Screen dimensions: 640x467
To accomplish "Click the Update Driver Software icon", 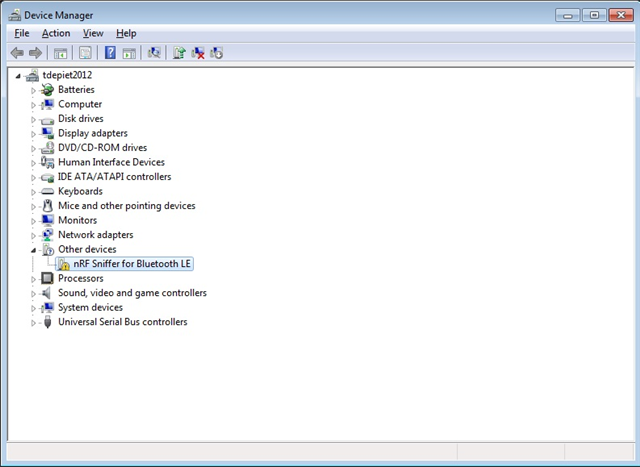I will click(x=179, y=53).
